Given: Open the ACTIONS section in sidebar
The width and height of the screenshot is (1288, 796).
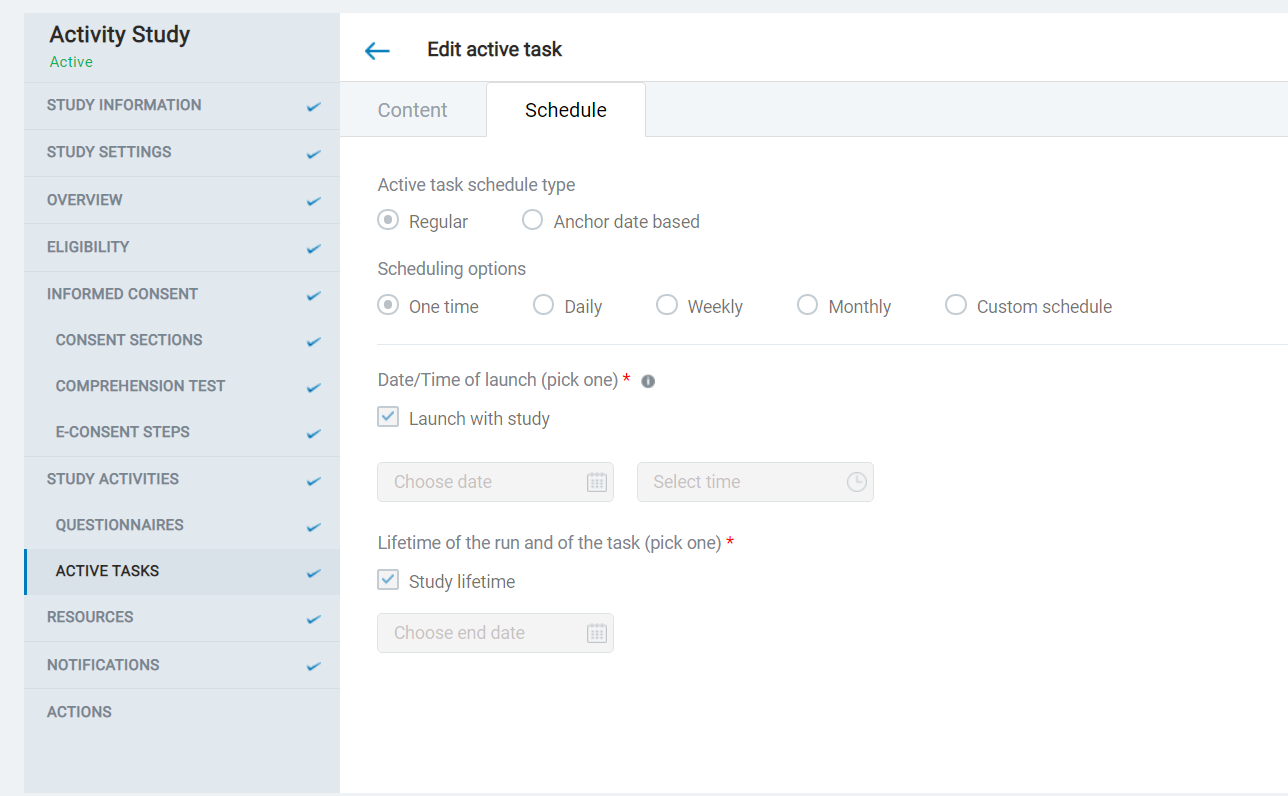Looking at the screenshot, I should pos(77,711).
